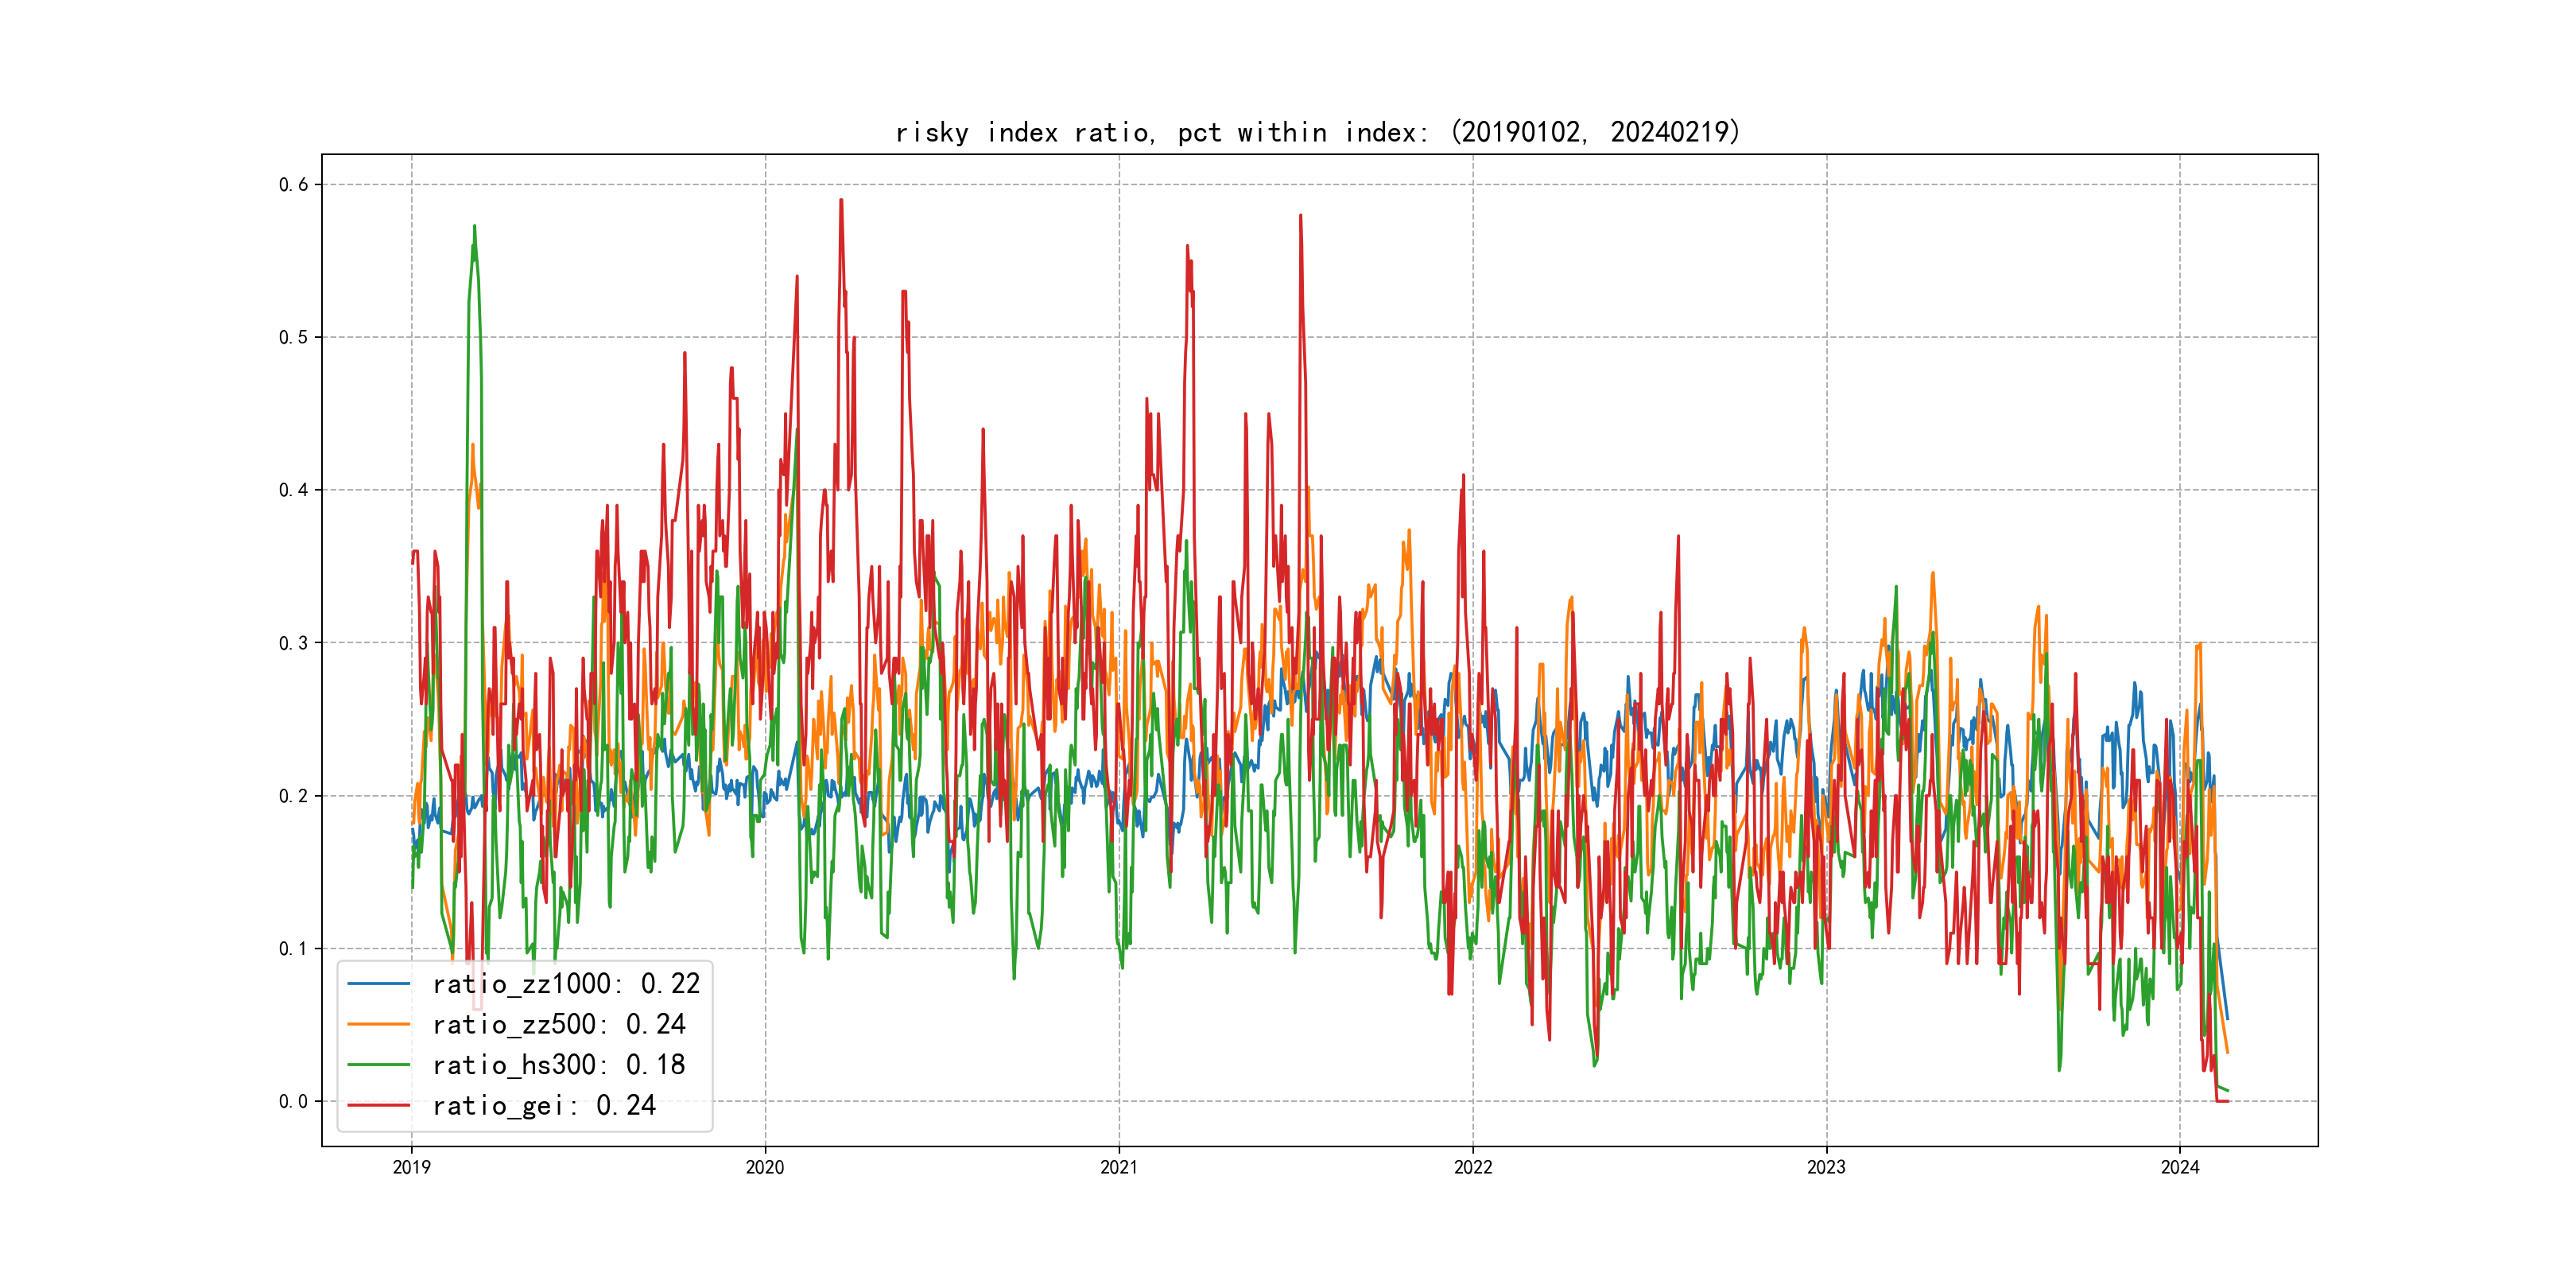2576x1288 pixels.
Task: Click the tallest red peak in 2020
Action: [841, 201]
